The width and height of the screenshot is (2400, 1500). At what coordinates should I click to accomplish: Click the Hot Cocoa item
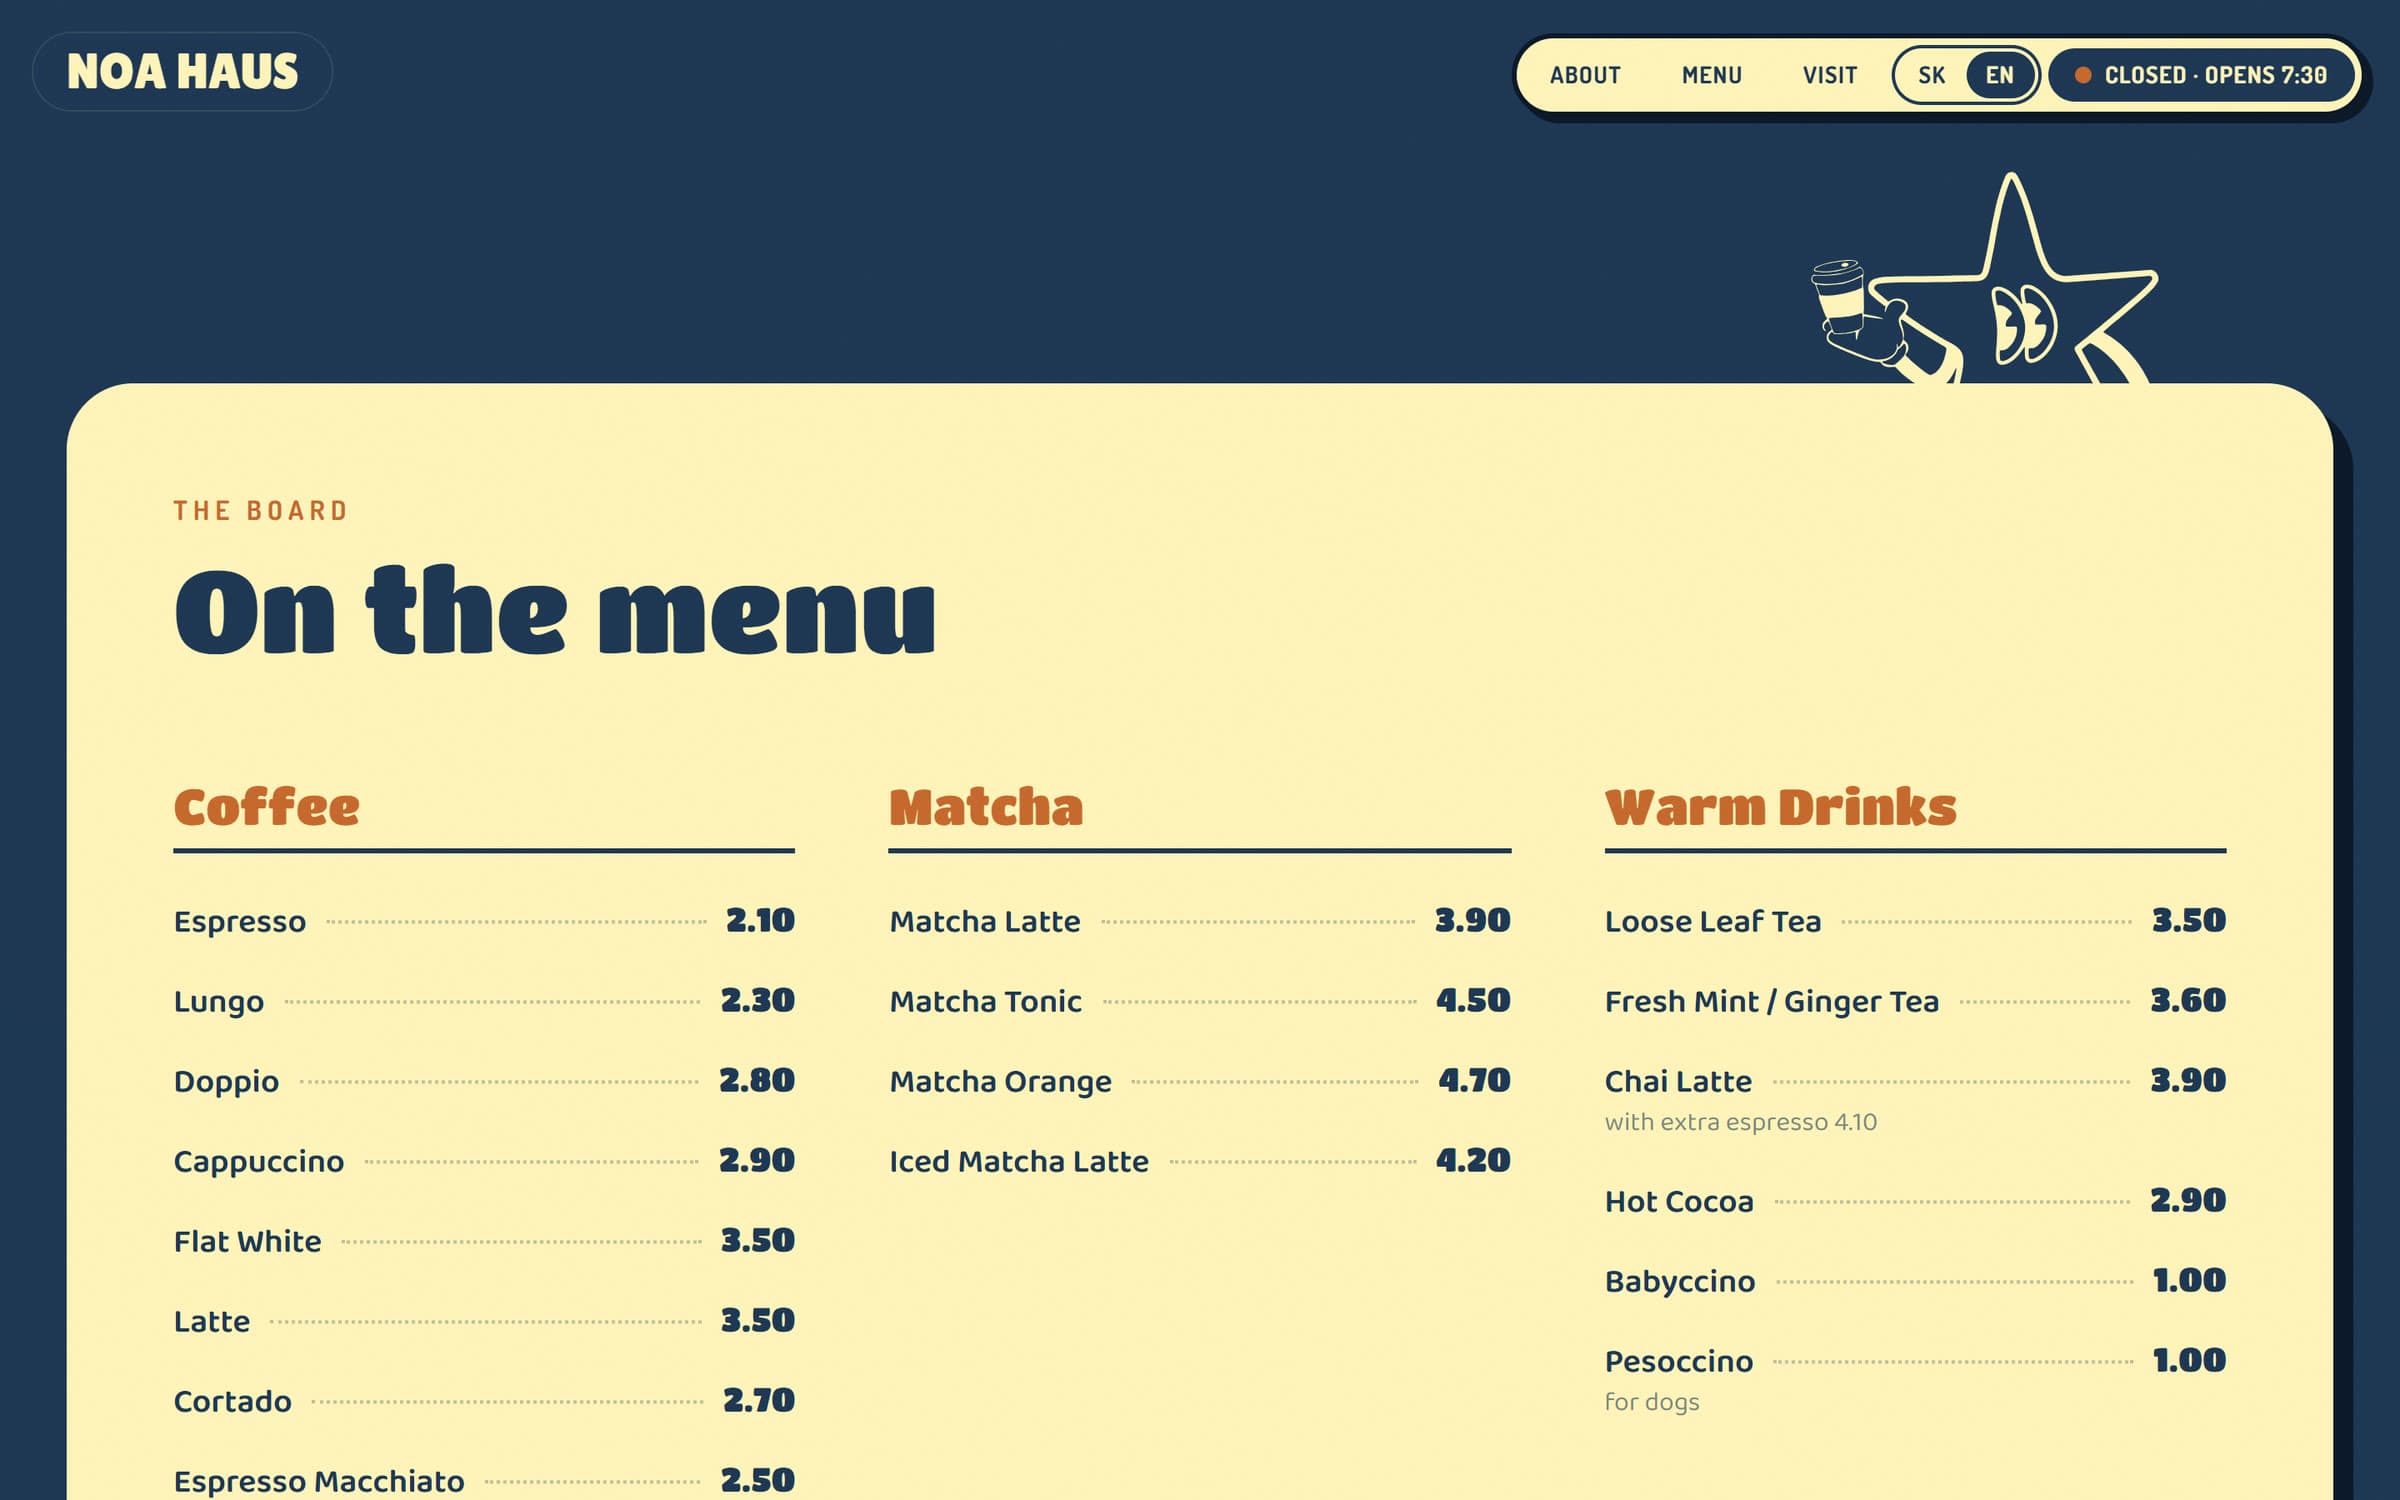(x=1916, y=1201)
